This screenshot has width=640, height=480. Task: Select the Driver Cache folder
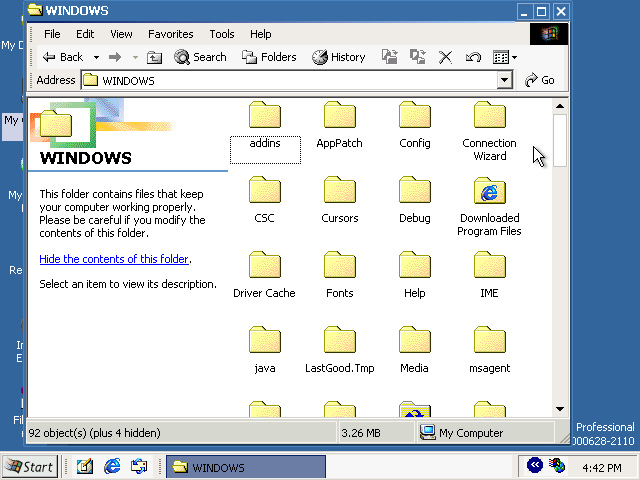tap(264, 276)
